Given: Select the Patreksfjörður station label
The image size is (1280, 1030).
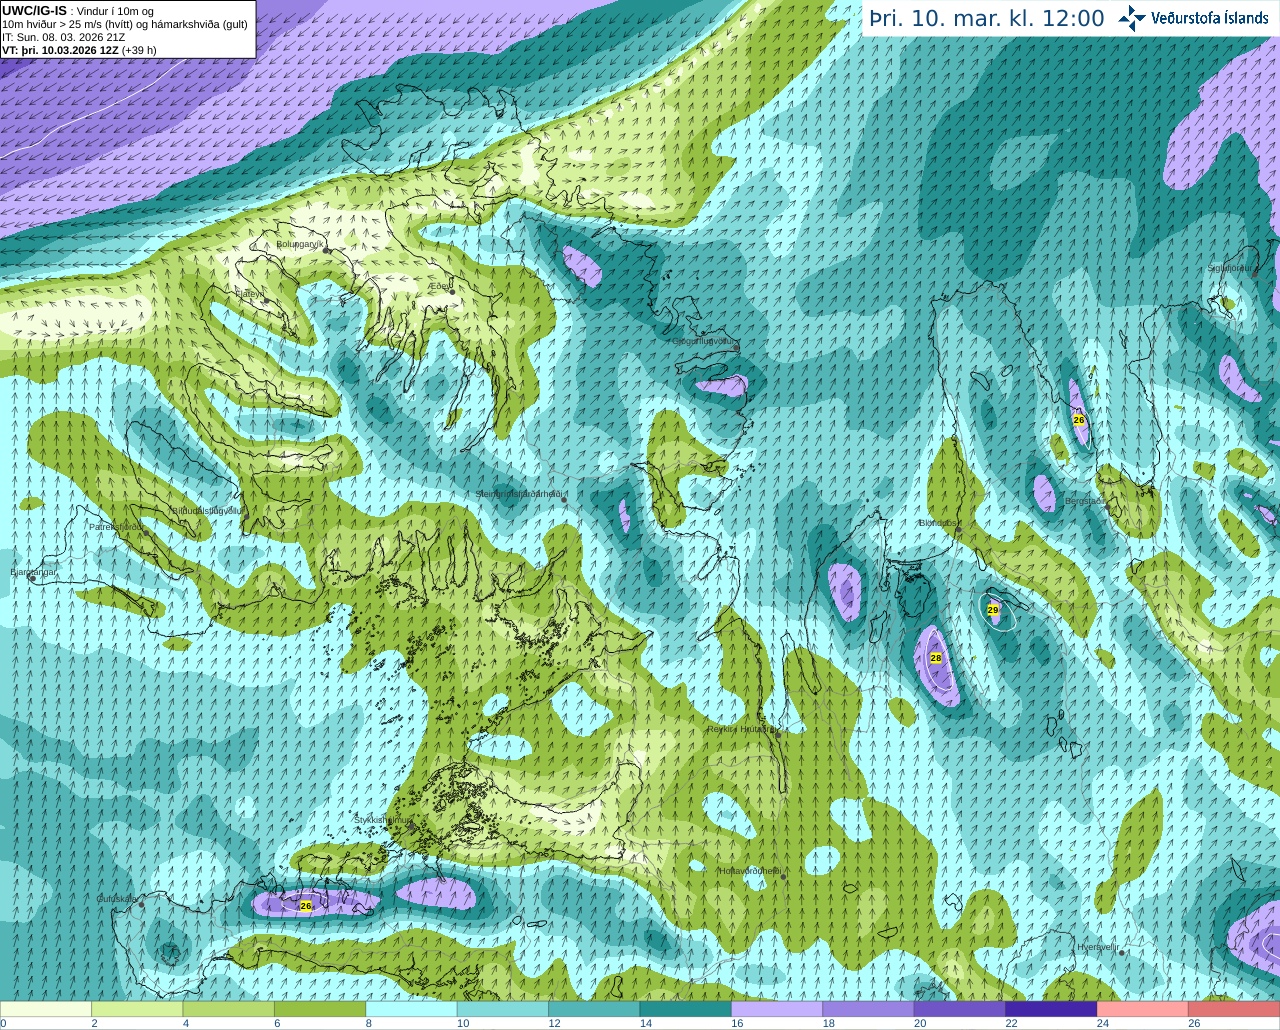Looking at the screenshot, I should tap(115, 527).
